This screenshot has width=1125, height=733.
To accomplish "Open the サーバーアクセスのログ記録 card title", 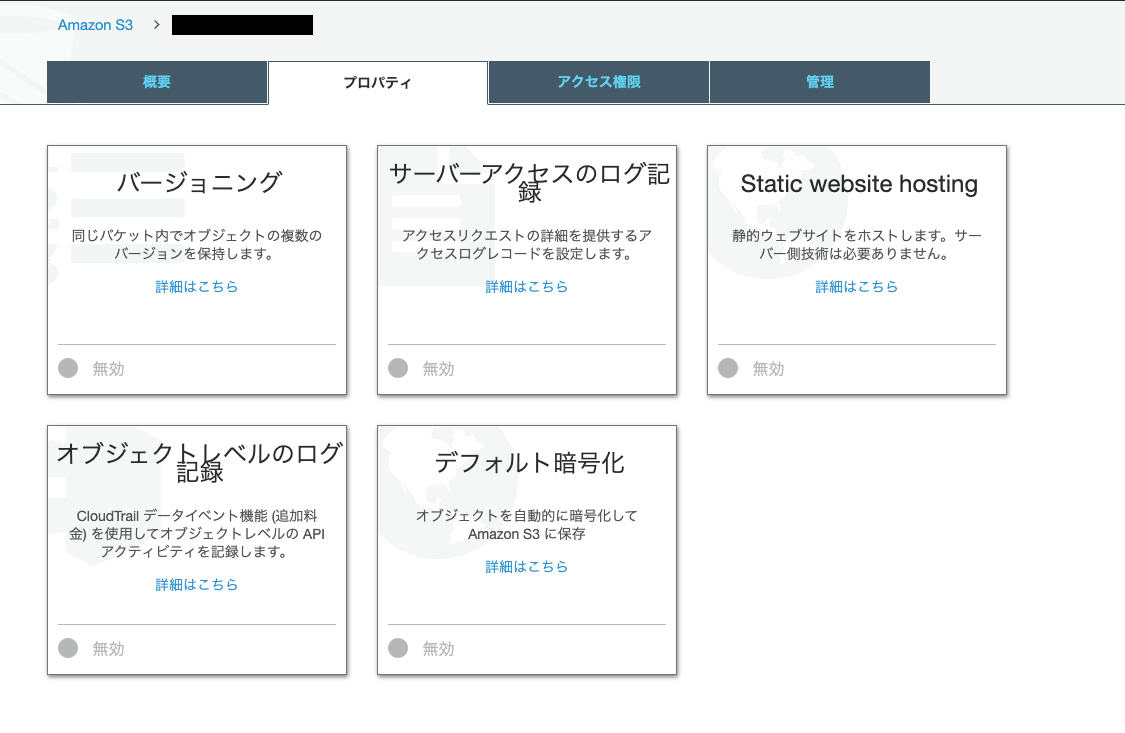I will pyautogui.click(x=529, y=182).
